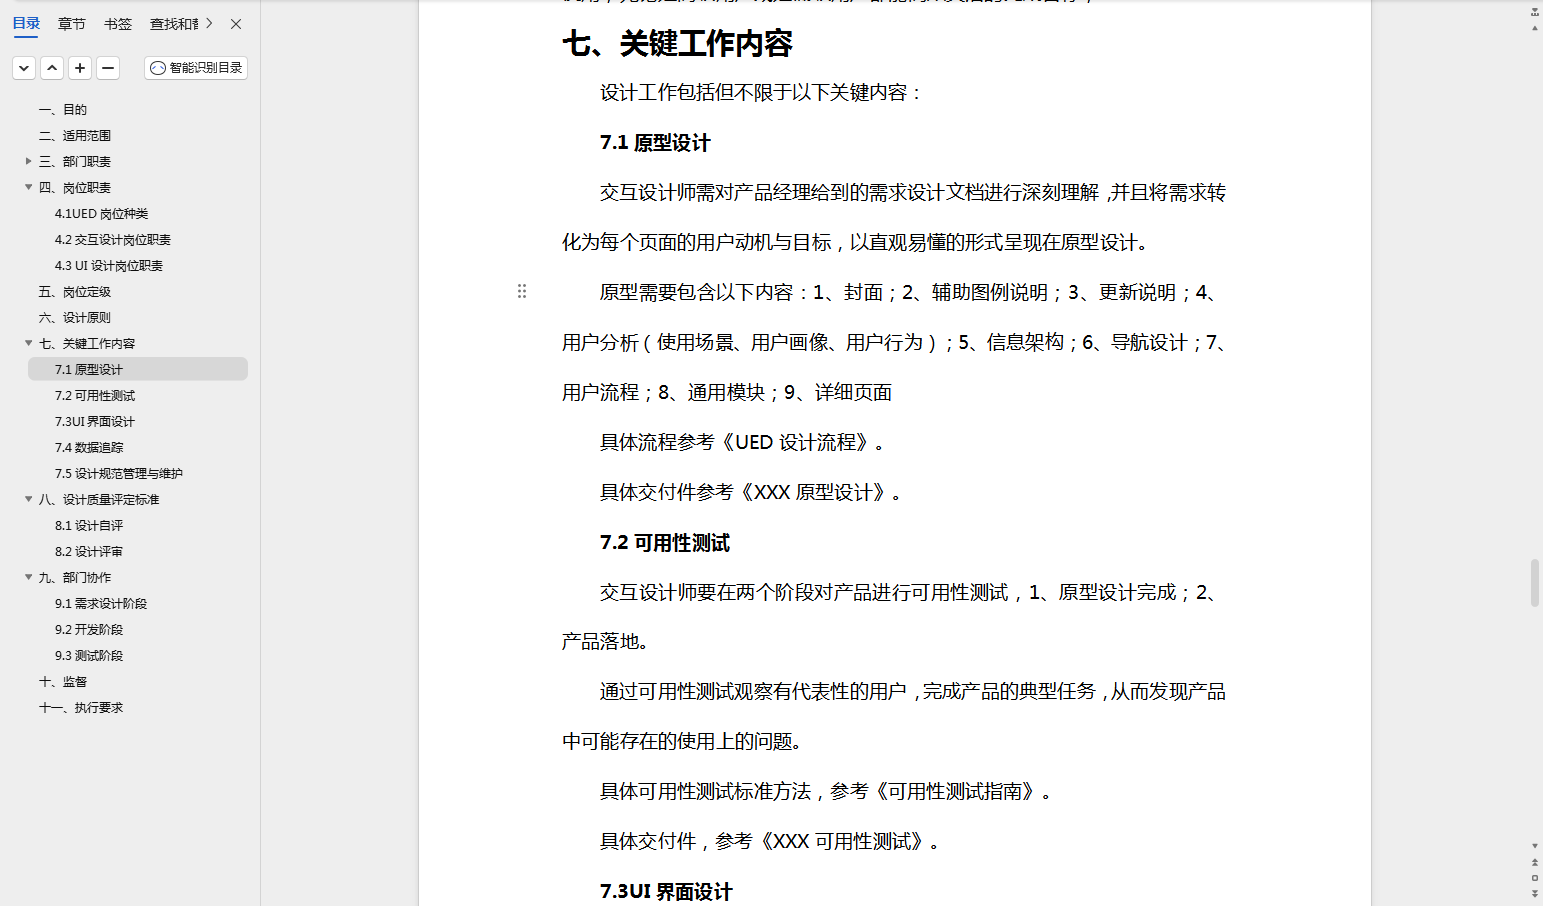Image resolution: width=1543 pixels, height=906 pixels.
Task: Jump to 二、适用范围 in the outline
Action: [x=75, y=136]
